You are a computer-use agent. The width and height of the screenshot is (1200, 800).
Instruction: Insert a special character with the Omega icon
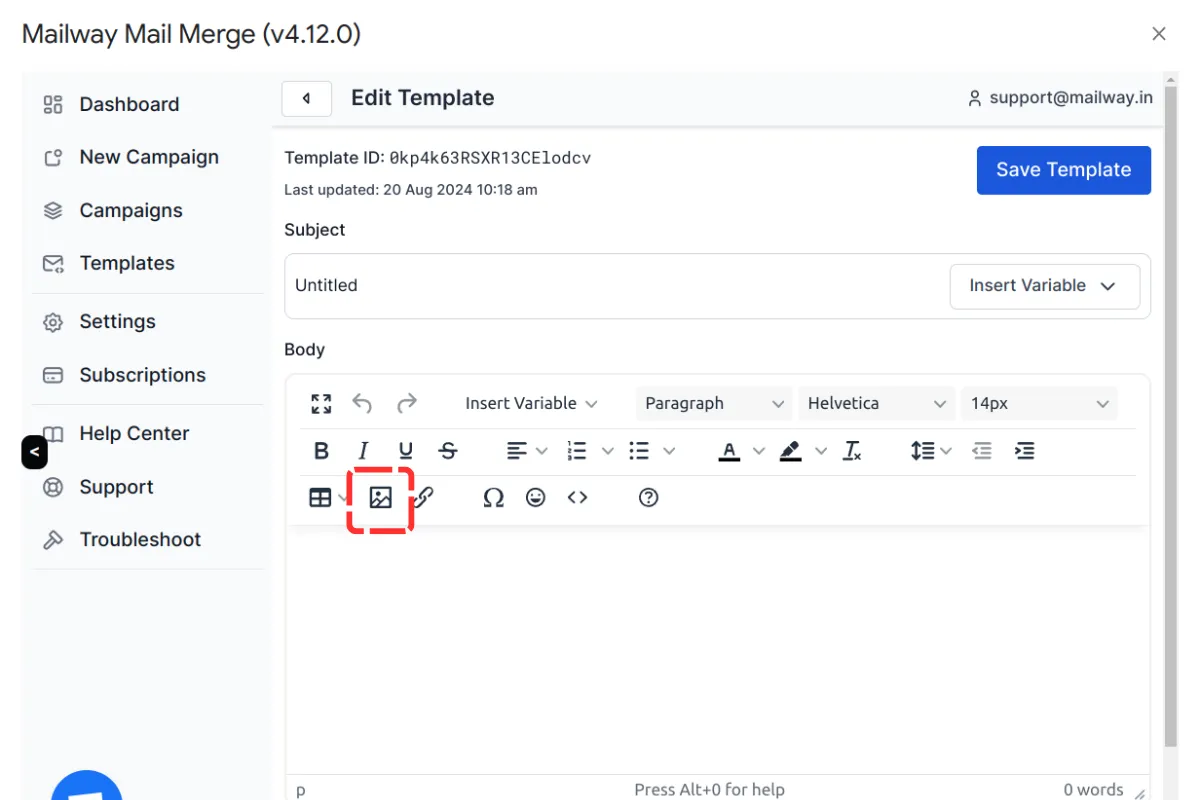(x=493, y=497)
